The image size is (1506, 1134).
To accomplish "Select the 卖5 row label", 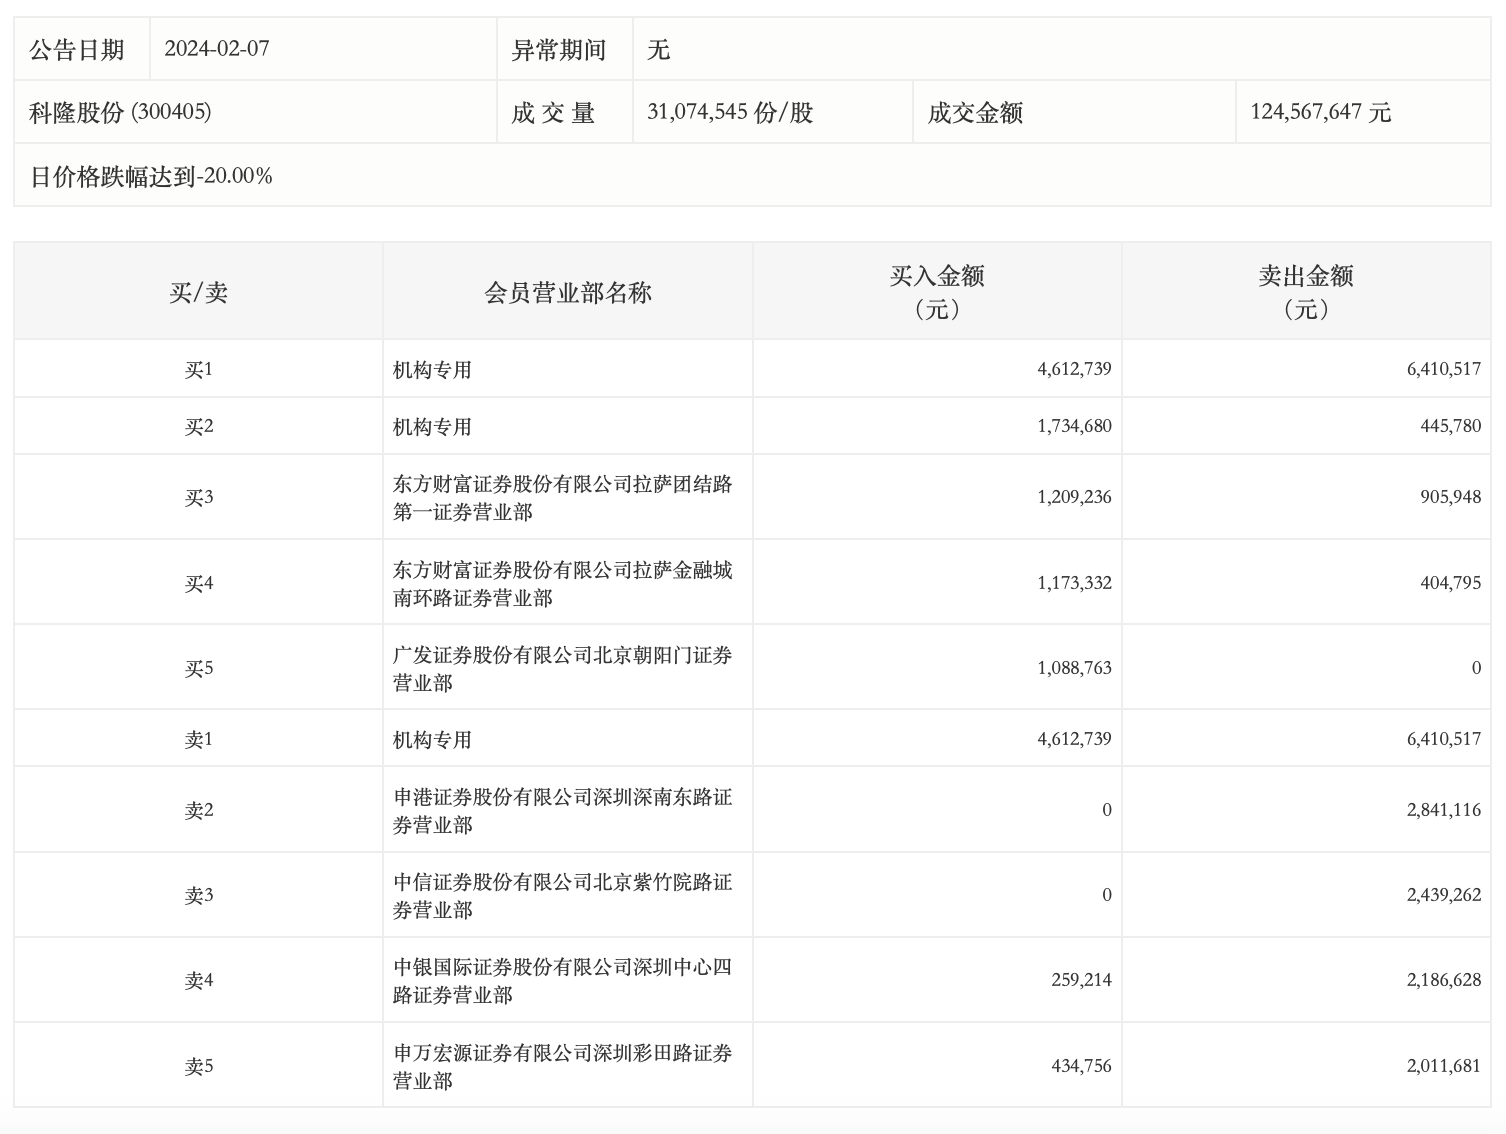I will (x=198, y=1066).
